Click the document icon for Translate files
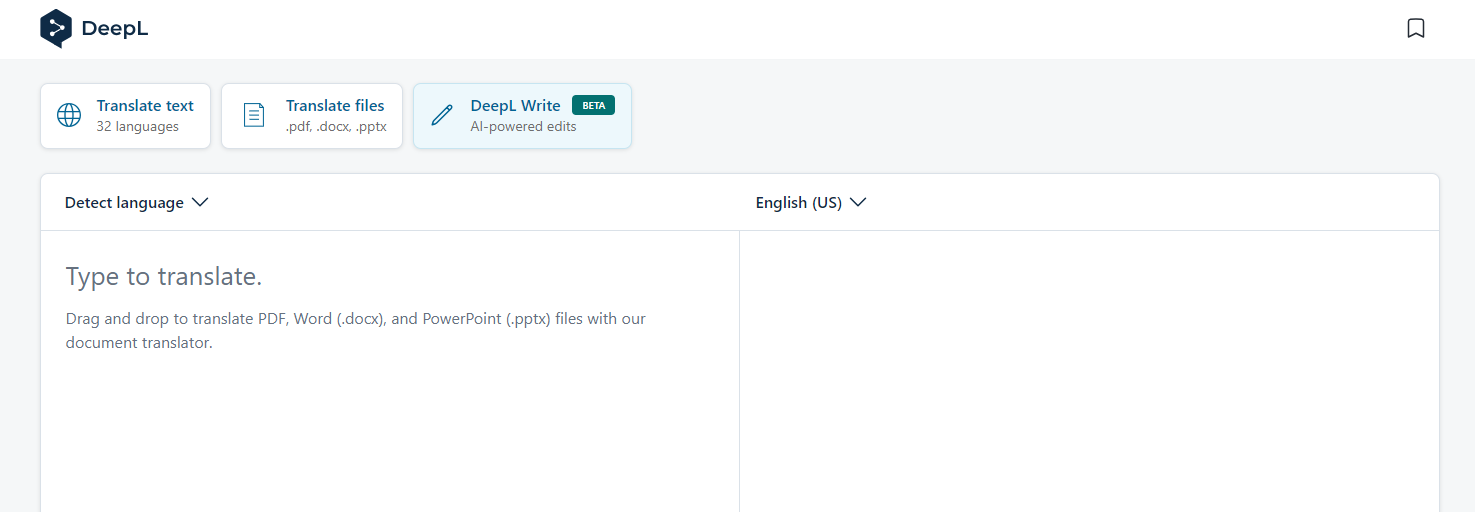This screenshot has width=1475, height=512. pyautogui.click(x=255, y=115)
